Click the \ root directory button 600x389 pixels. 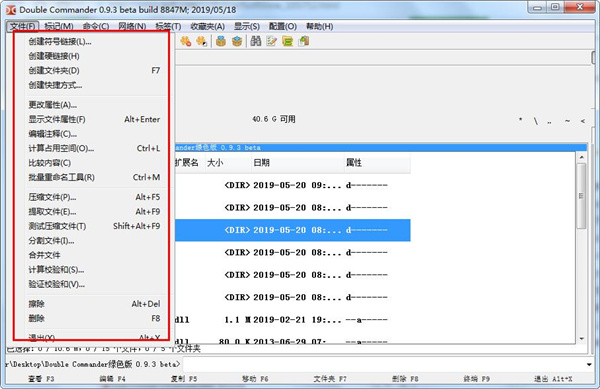tap(536, 120)
